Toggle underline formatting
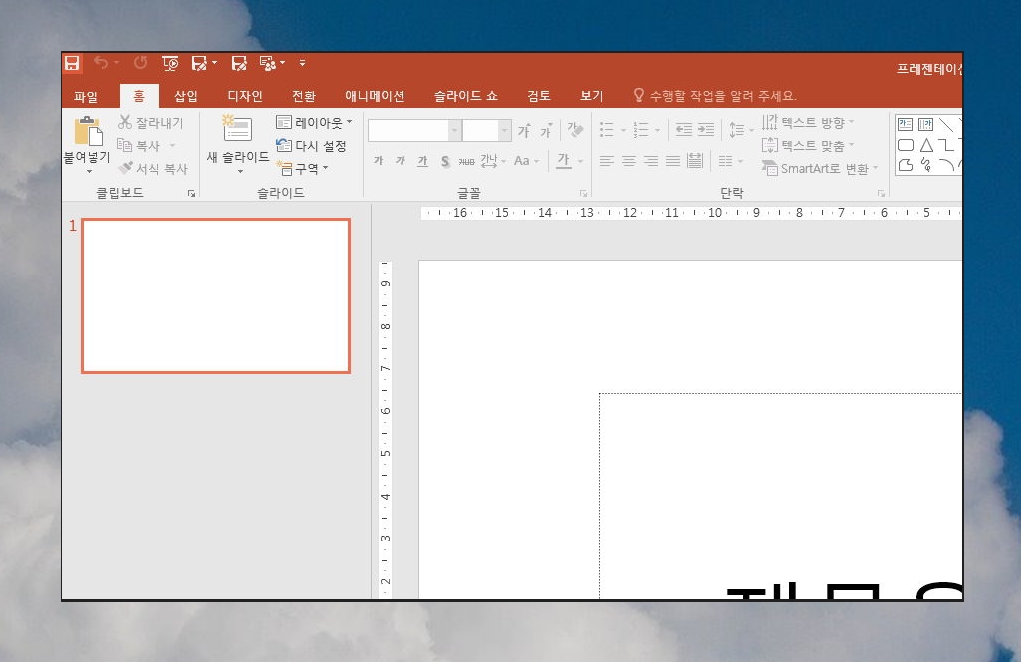 (423, 161)
